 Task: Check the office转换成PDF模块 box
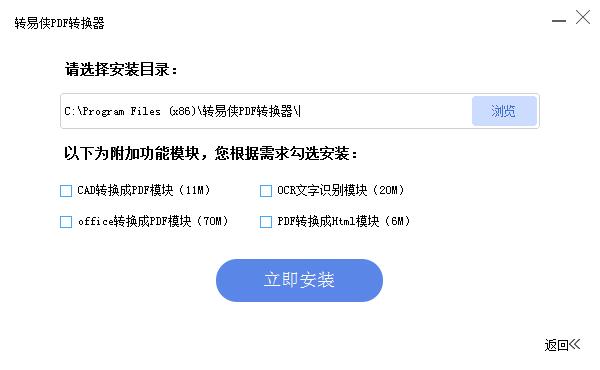click(x=66, y=222)
